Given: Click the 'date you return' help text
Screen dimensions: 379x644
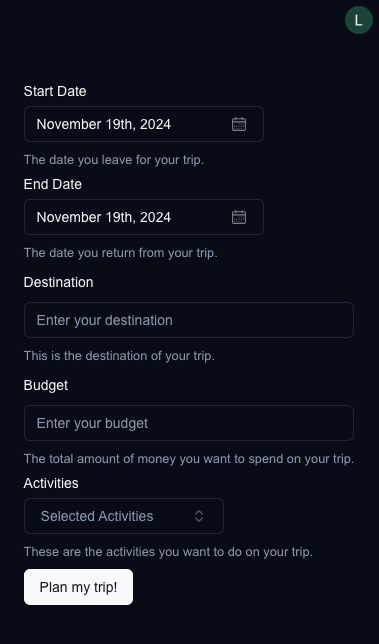Looking at the screenshot, I should click(121, 253).
